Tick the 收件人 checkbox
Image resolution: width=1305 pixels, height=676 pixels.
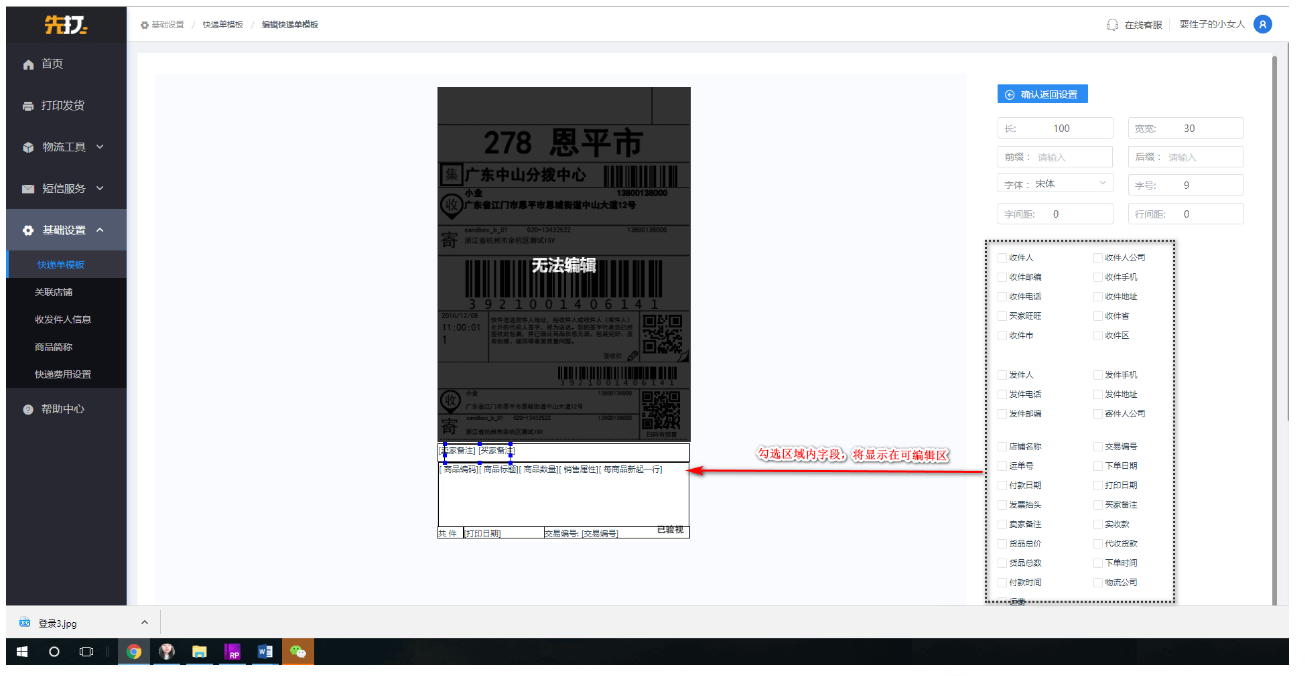[1002, 258]
